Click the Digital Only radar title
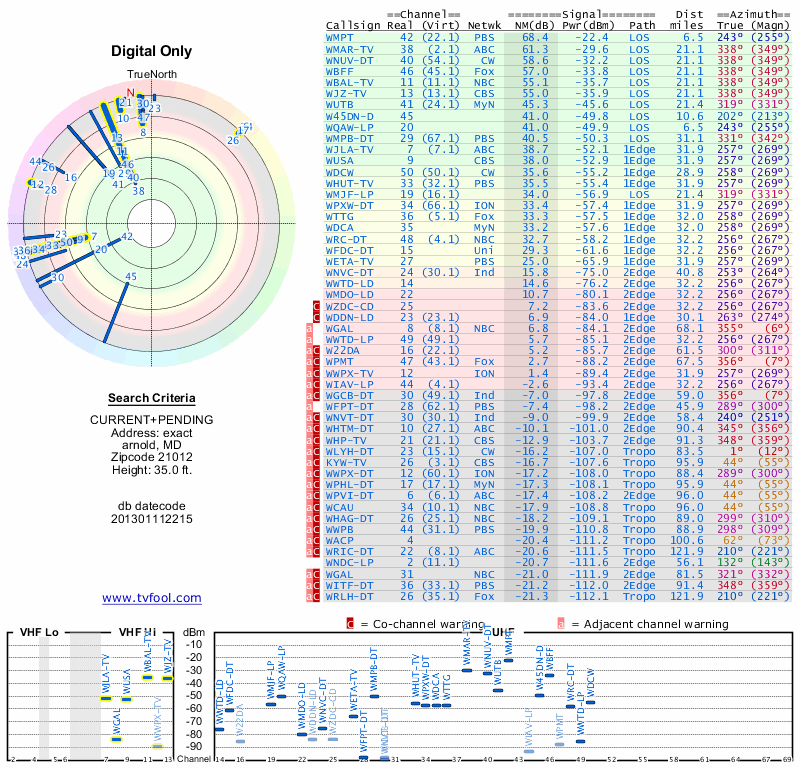Image resolution: width=800 pixels, height=768 pixels. [x=152, y=51]
